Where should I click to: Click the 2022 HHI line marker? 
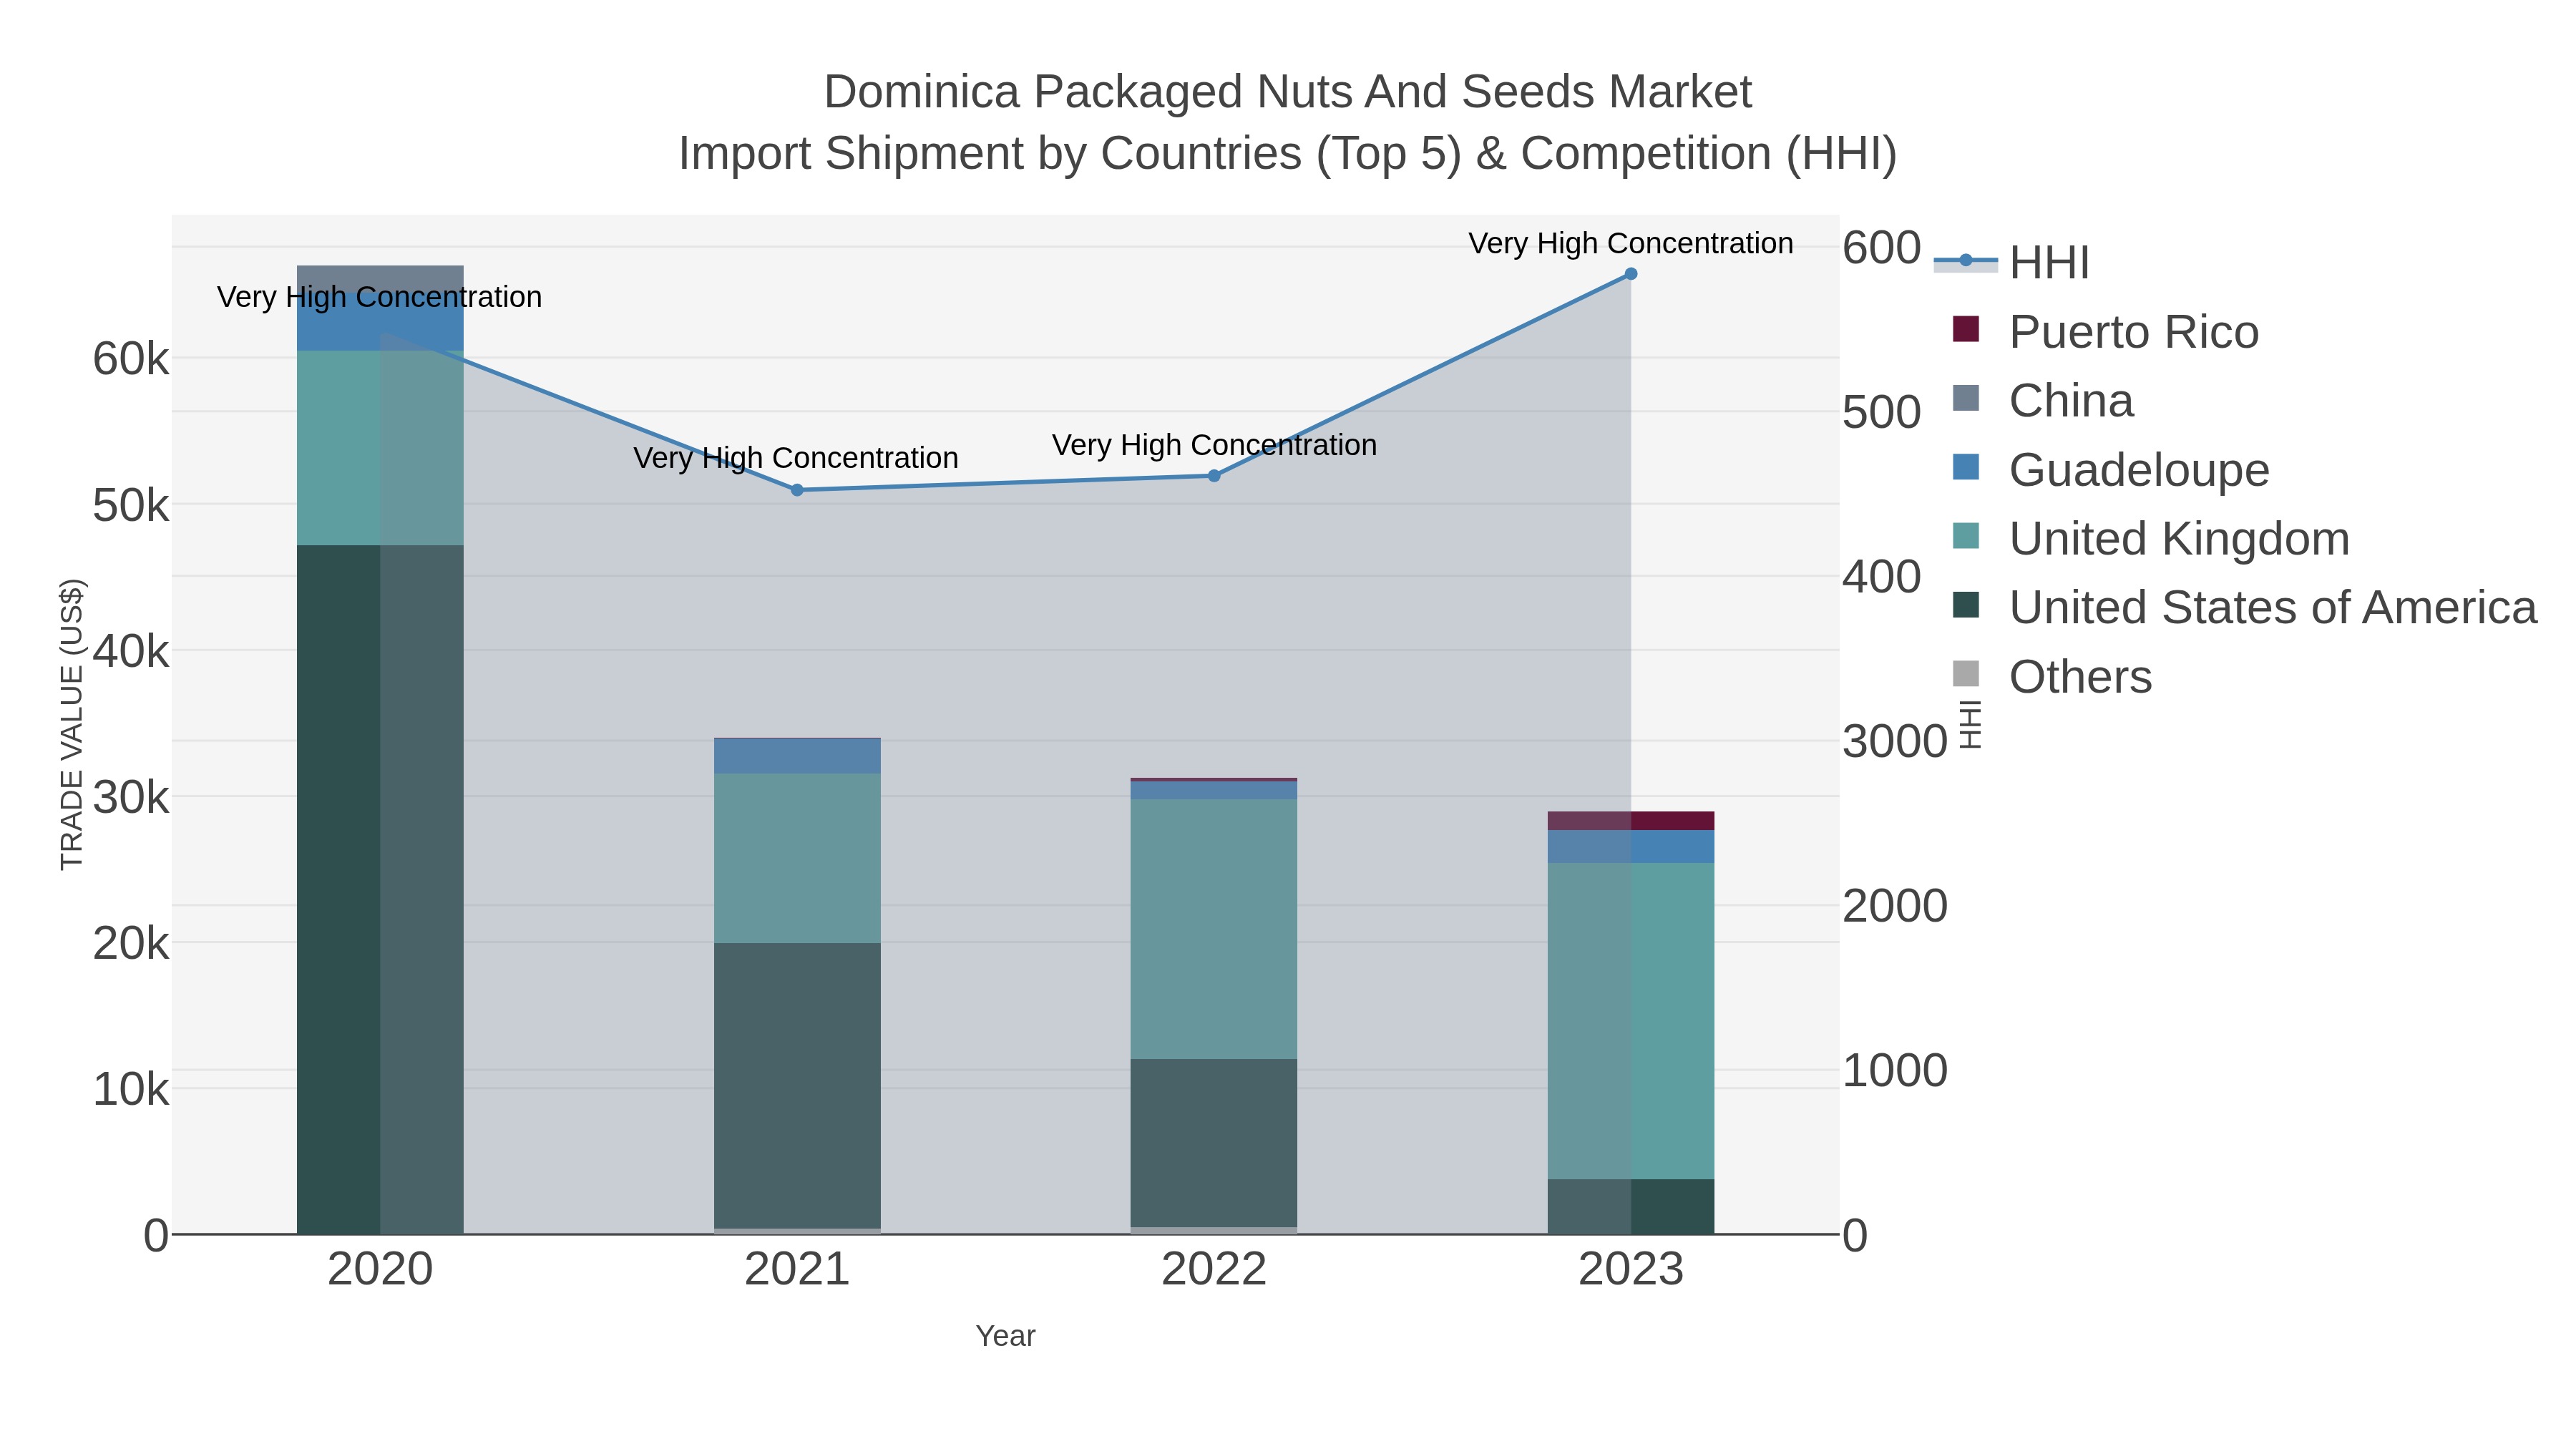point(1214,476)
